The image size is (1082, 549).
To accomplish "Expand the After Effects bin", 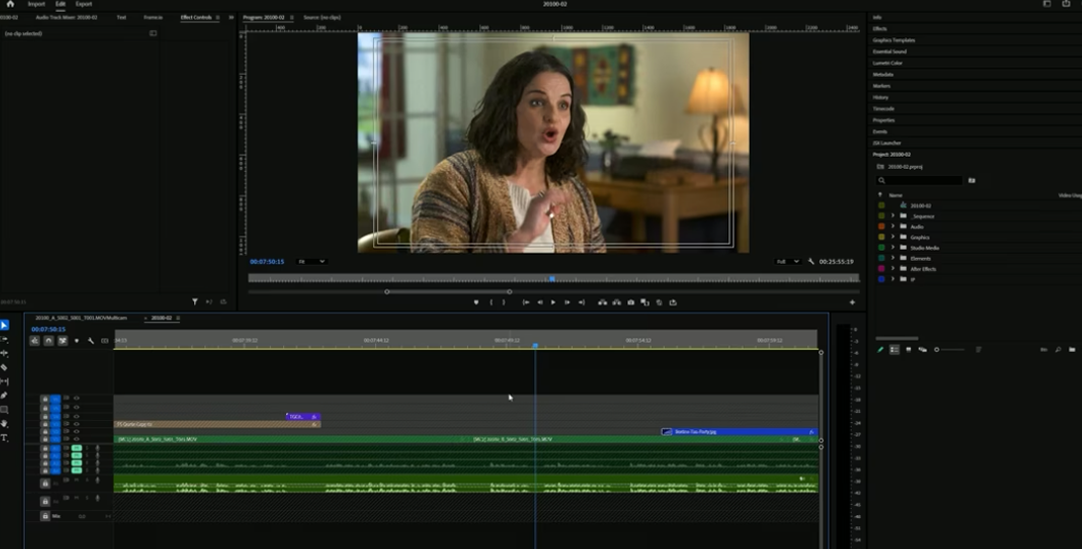I will click(892, 268).
